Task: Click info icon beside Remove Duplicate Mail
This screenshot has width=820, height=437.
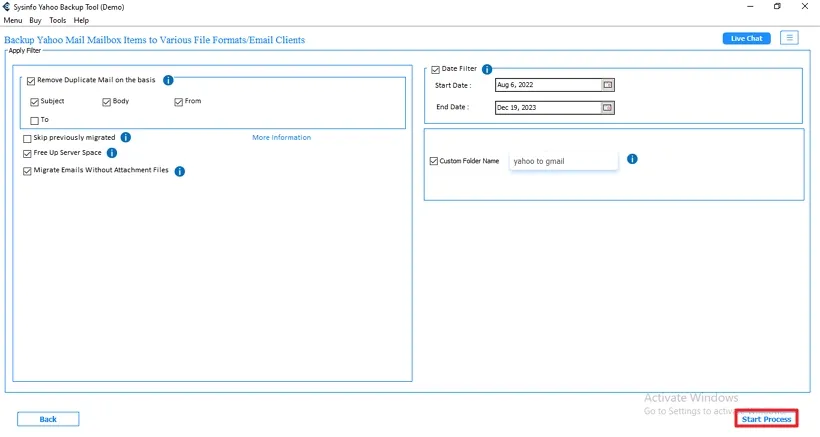Action: 168,80
